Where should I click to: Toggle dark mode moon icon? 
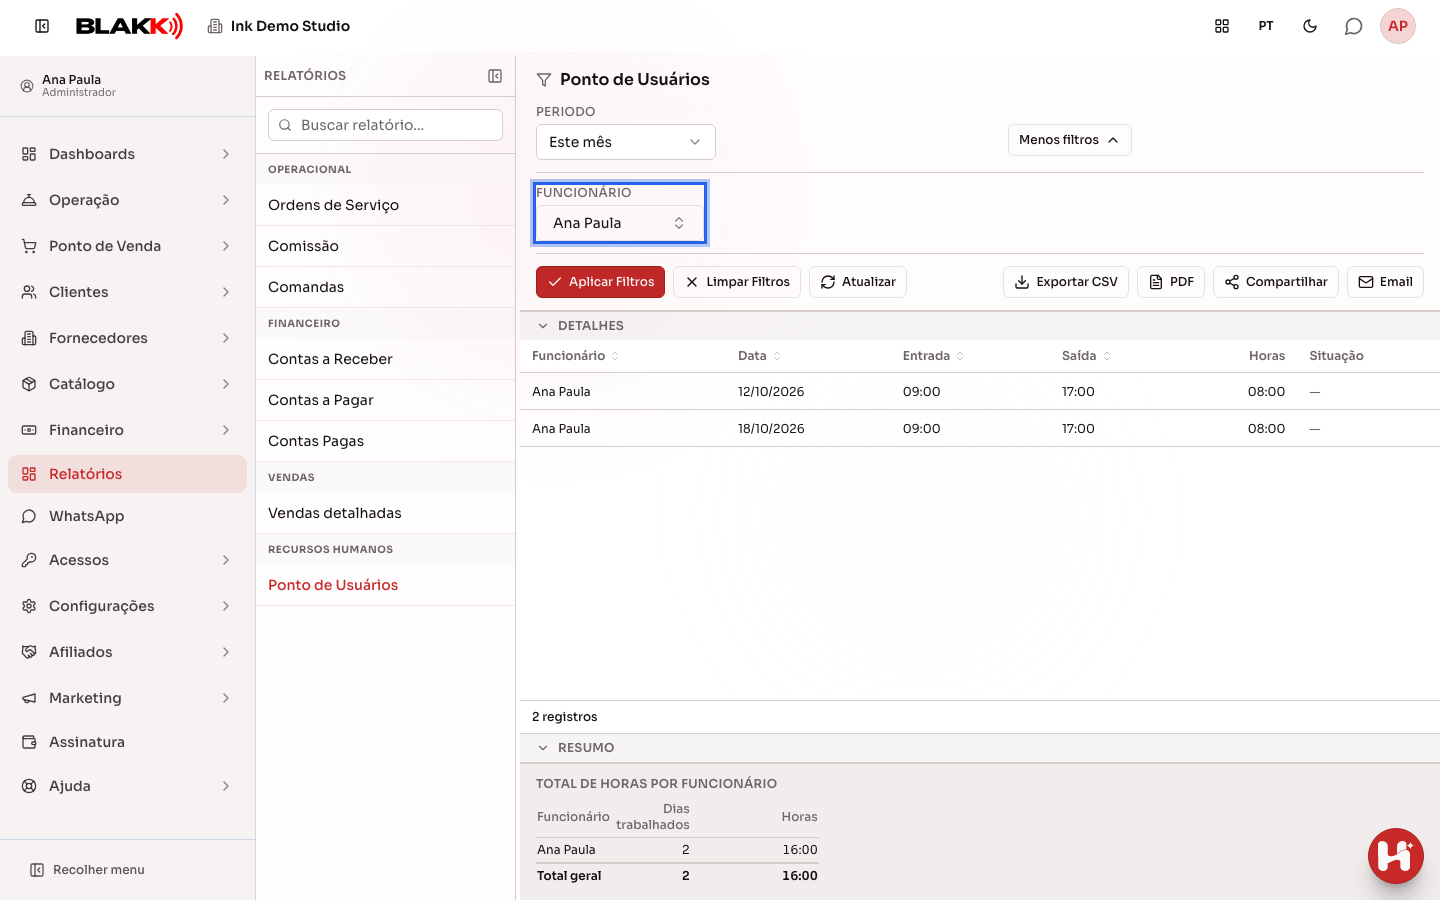coord(1310,26)
